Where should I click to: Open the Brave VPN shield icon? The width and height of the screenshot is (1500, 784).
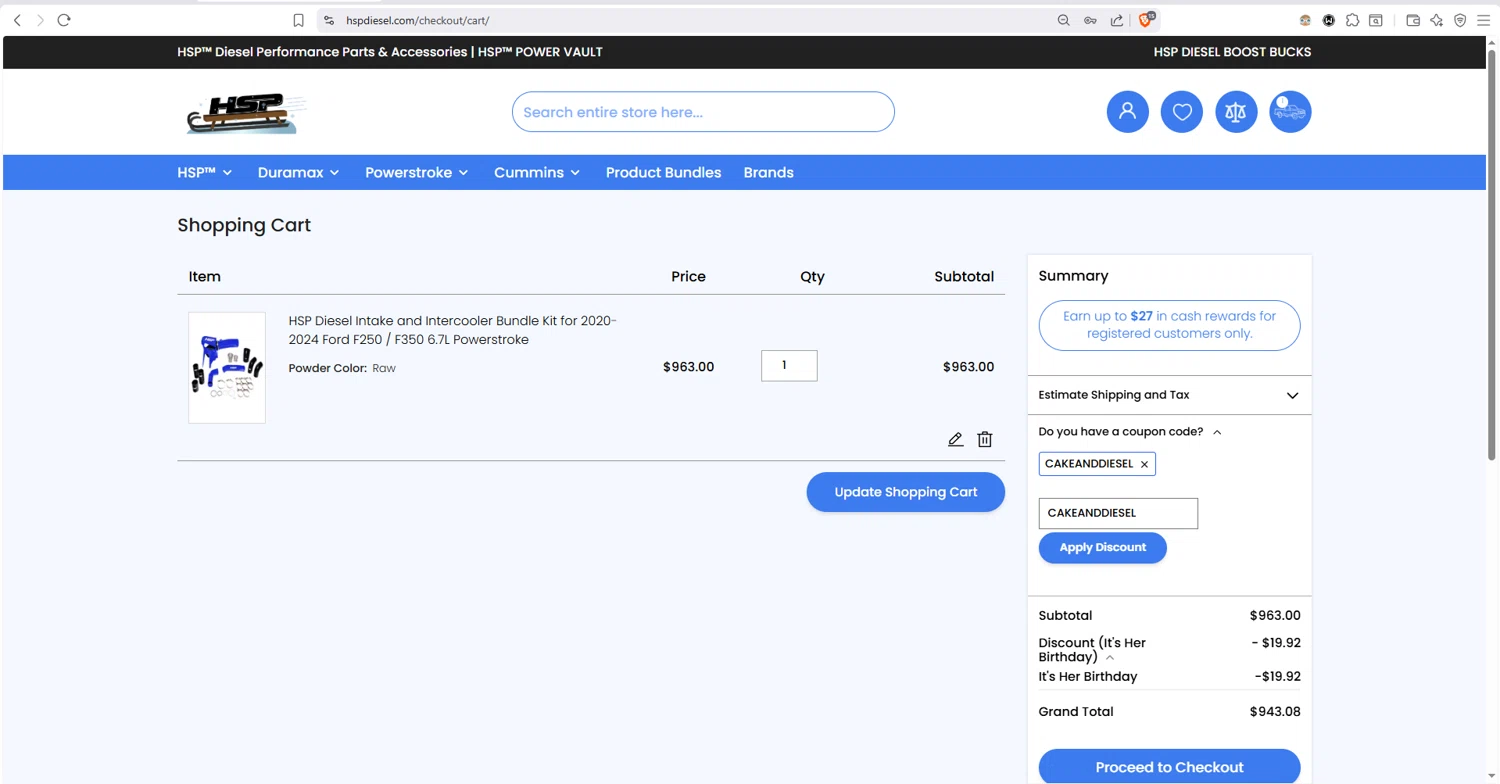click(1460, 20)
